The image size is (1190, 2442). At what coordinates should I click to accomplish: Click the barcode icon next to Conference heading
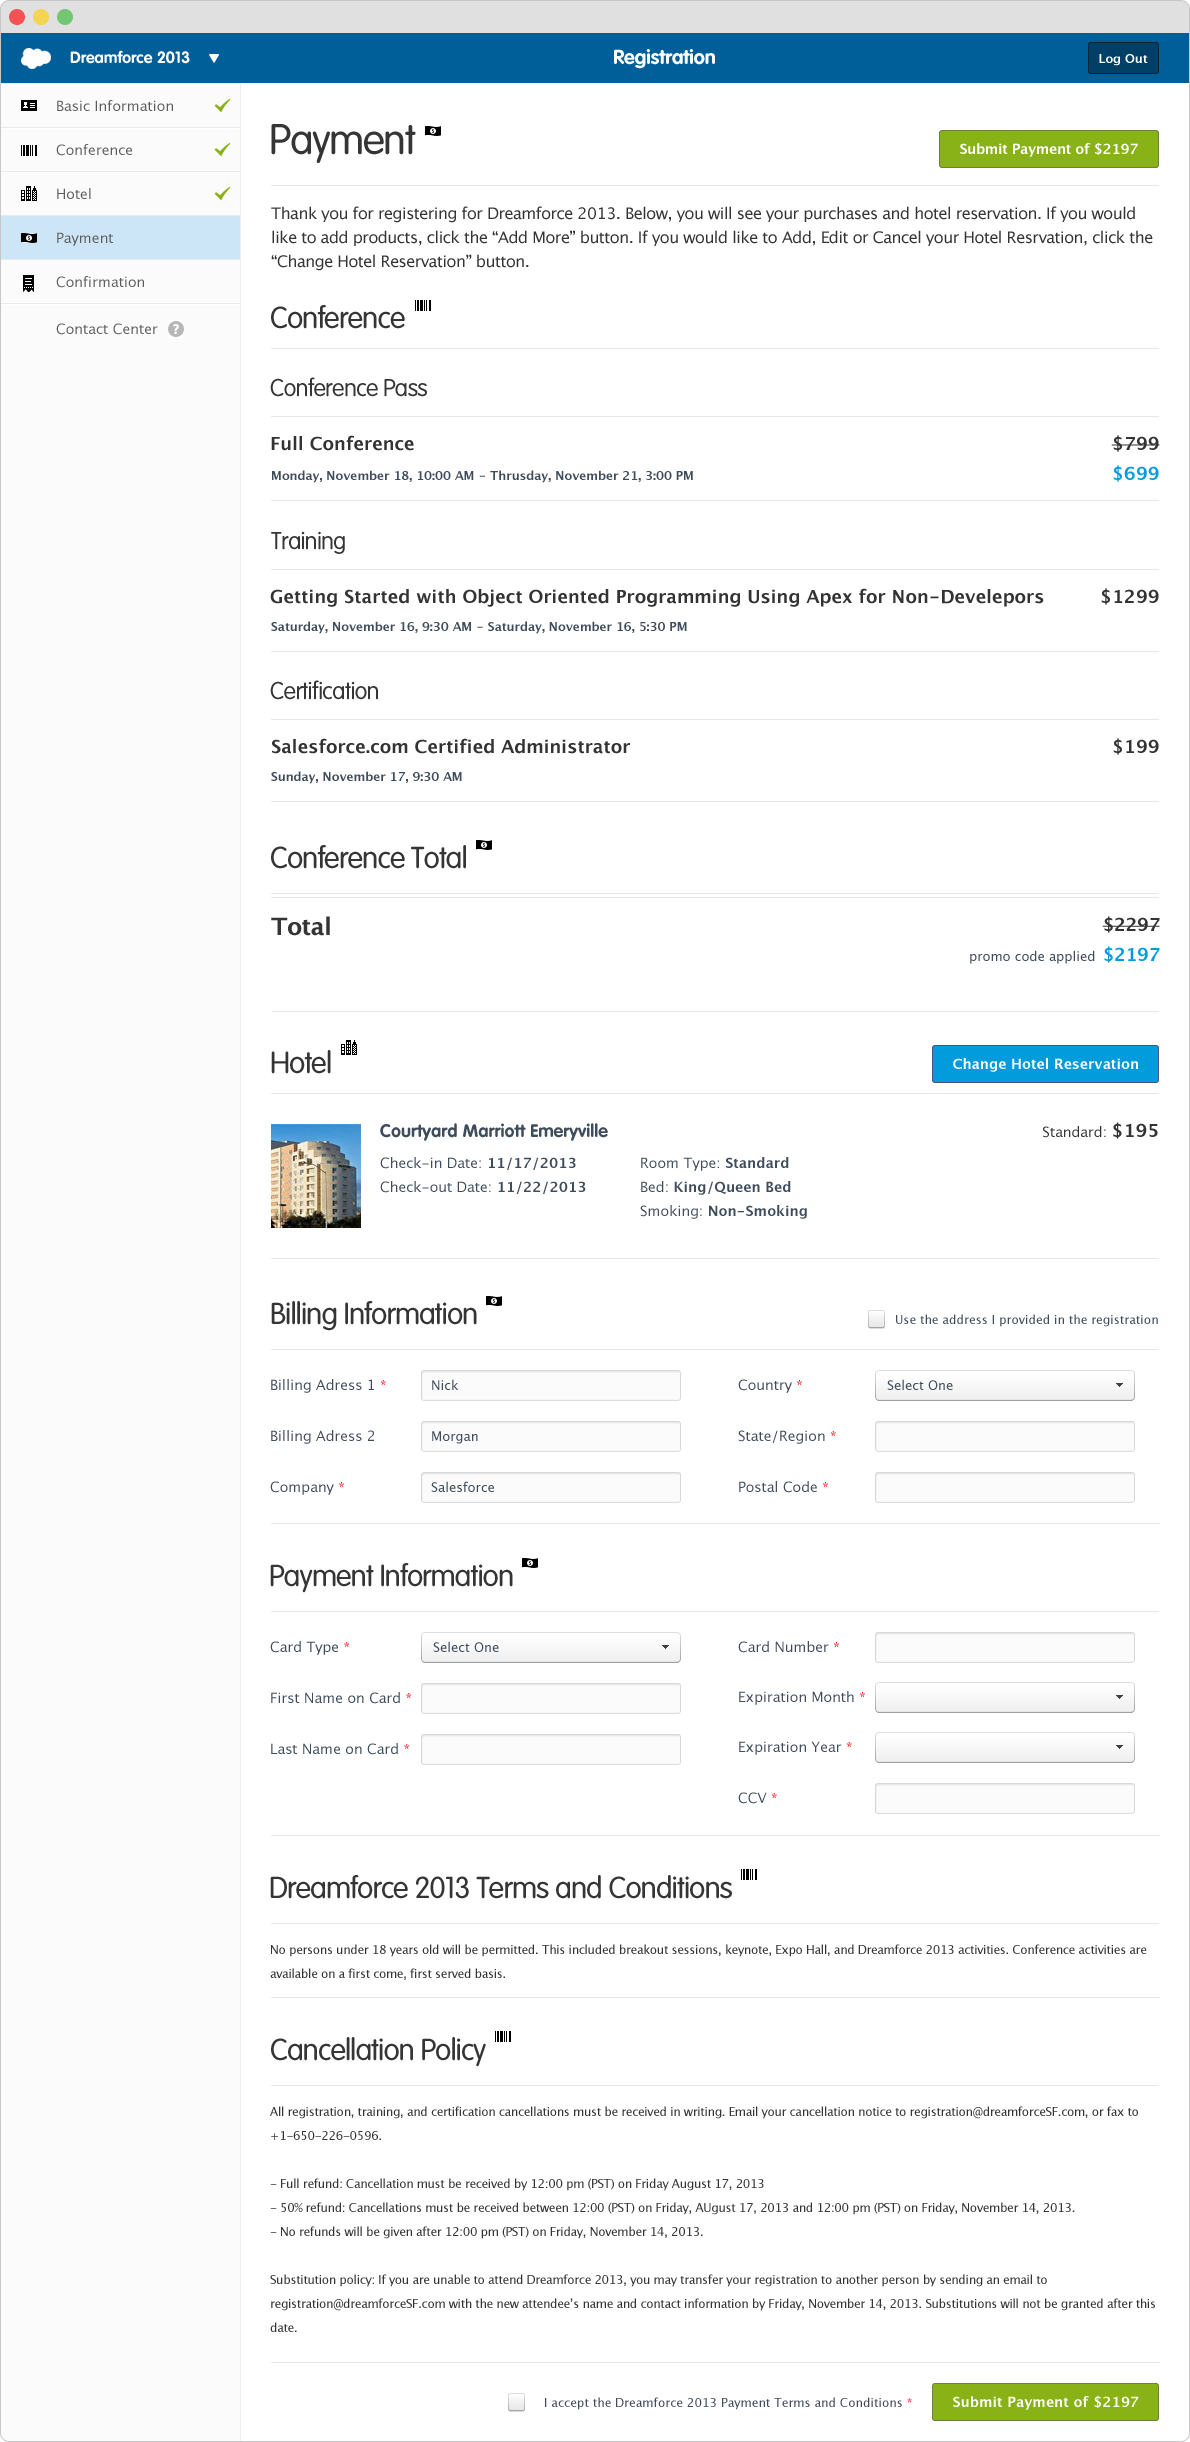pos(423,305)
